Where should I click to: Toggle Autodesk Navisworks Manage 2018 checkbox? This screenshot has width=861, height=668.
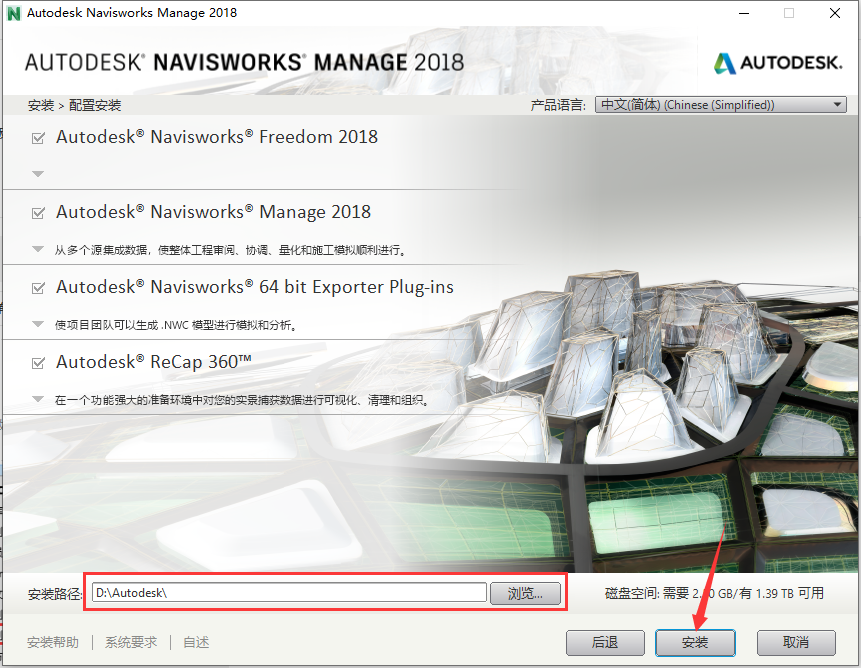[x=38, y=213]
